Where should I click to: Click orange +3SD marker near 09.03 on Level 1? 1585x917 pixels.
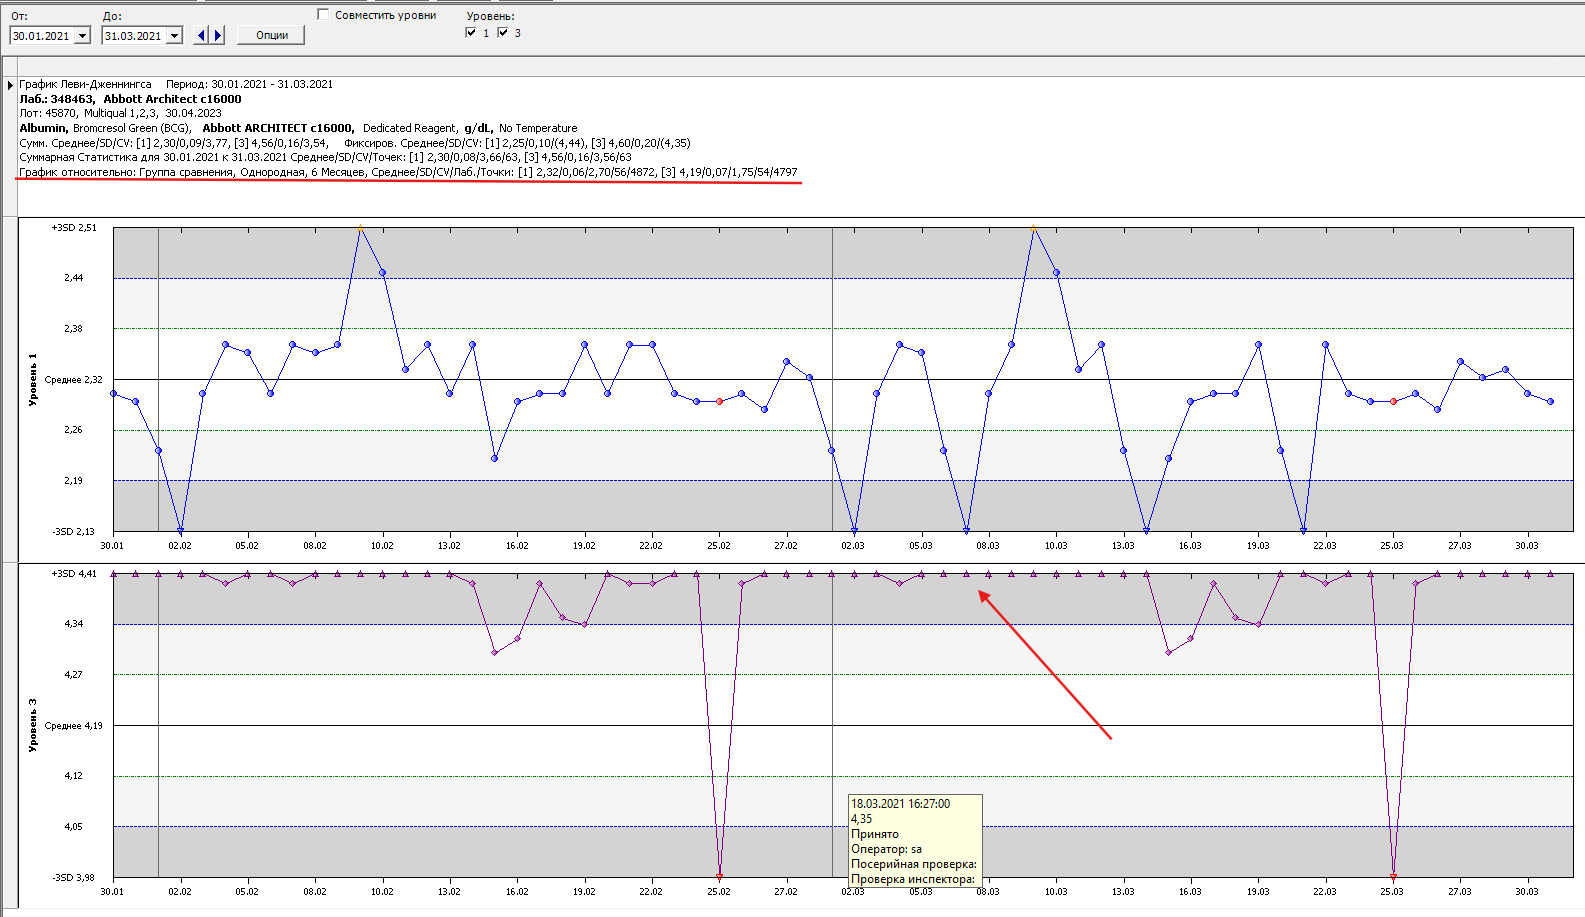click(x=1033, y=229)
